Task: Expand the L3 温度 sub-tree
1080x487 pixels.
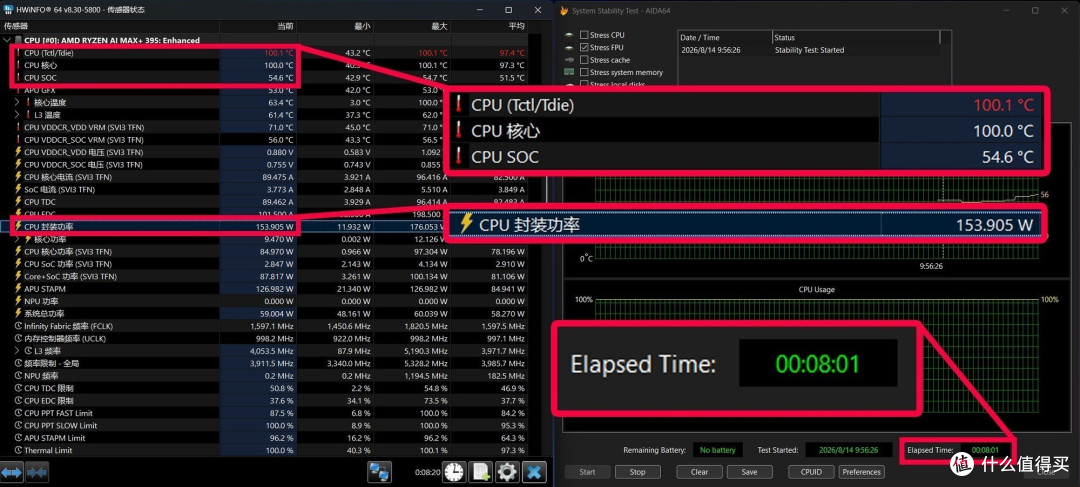Action: point(18,115)
